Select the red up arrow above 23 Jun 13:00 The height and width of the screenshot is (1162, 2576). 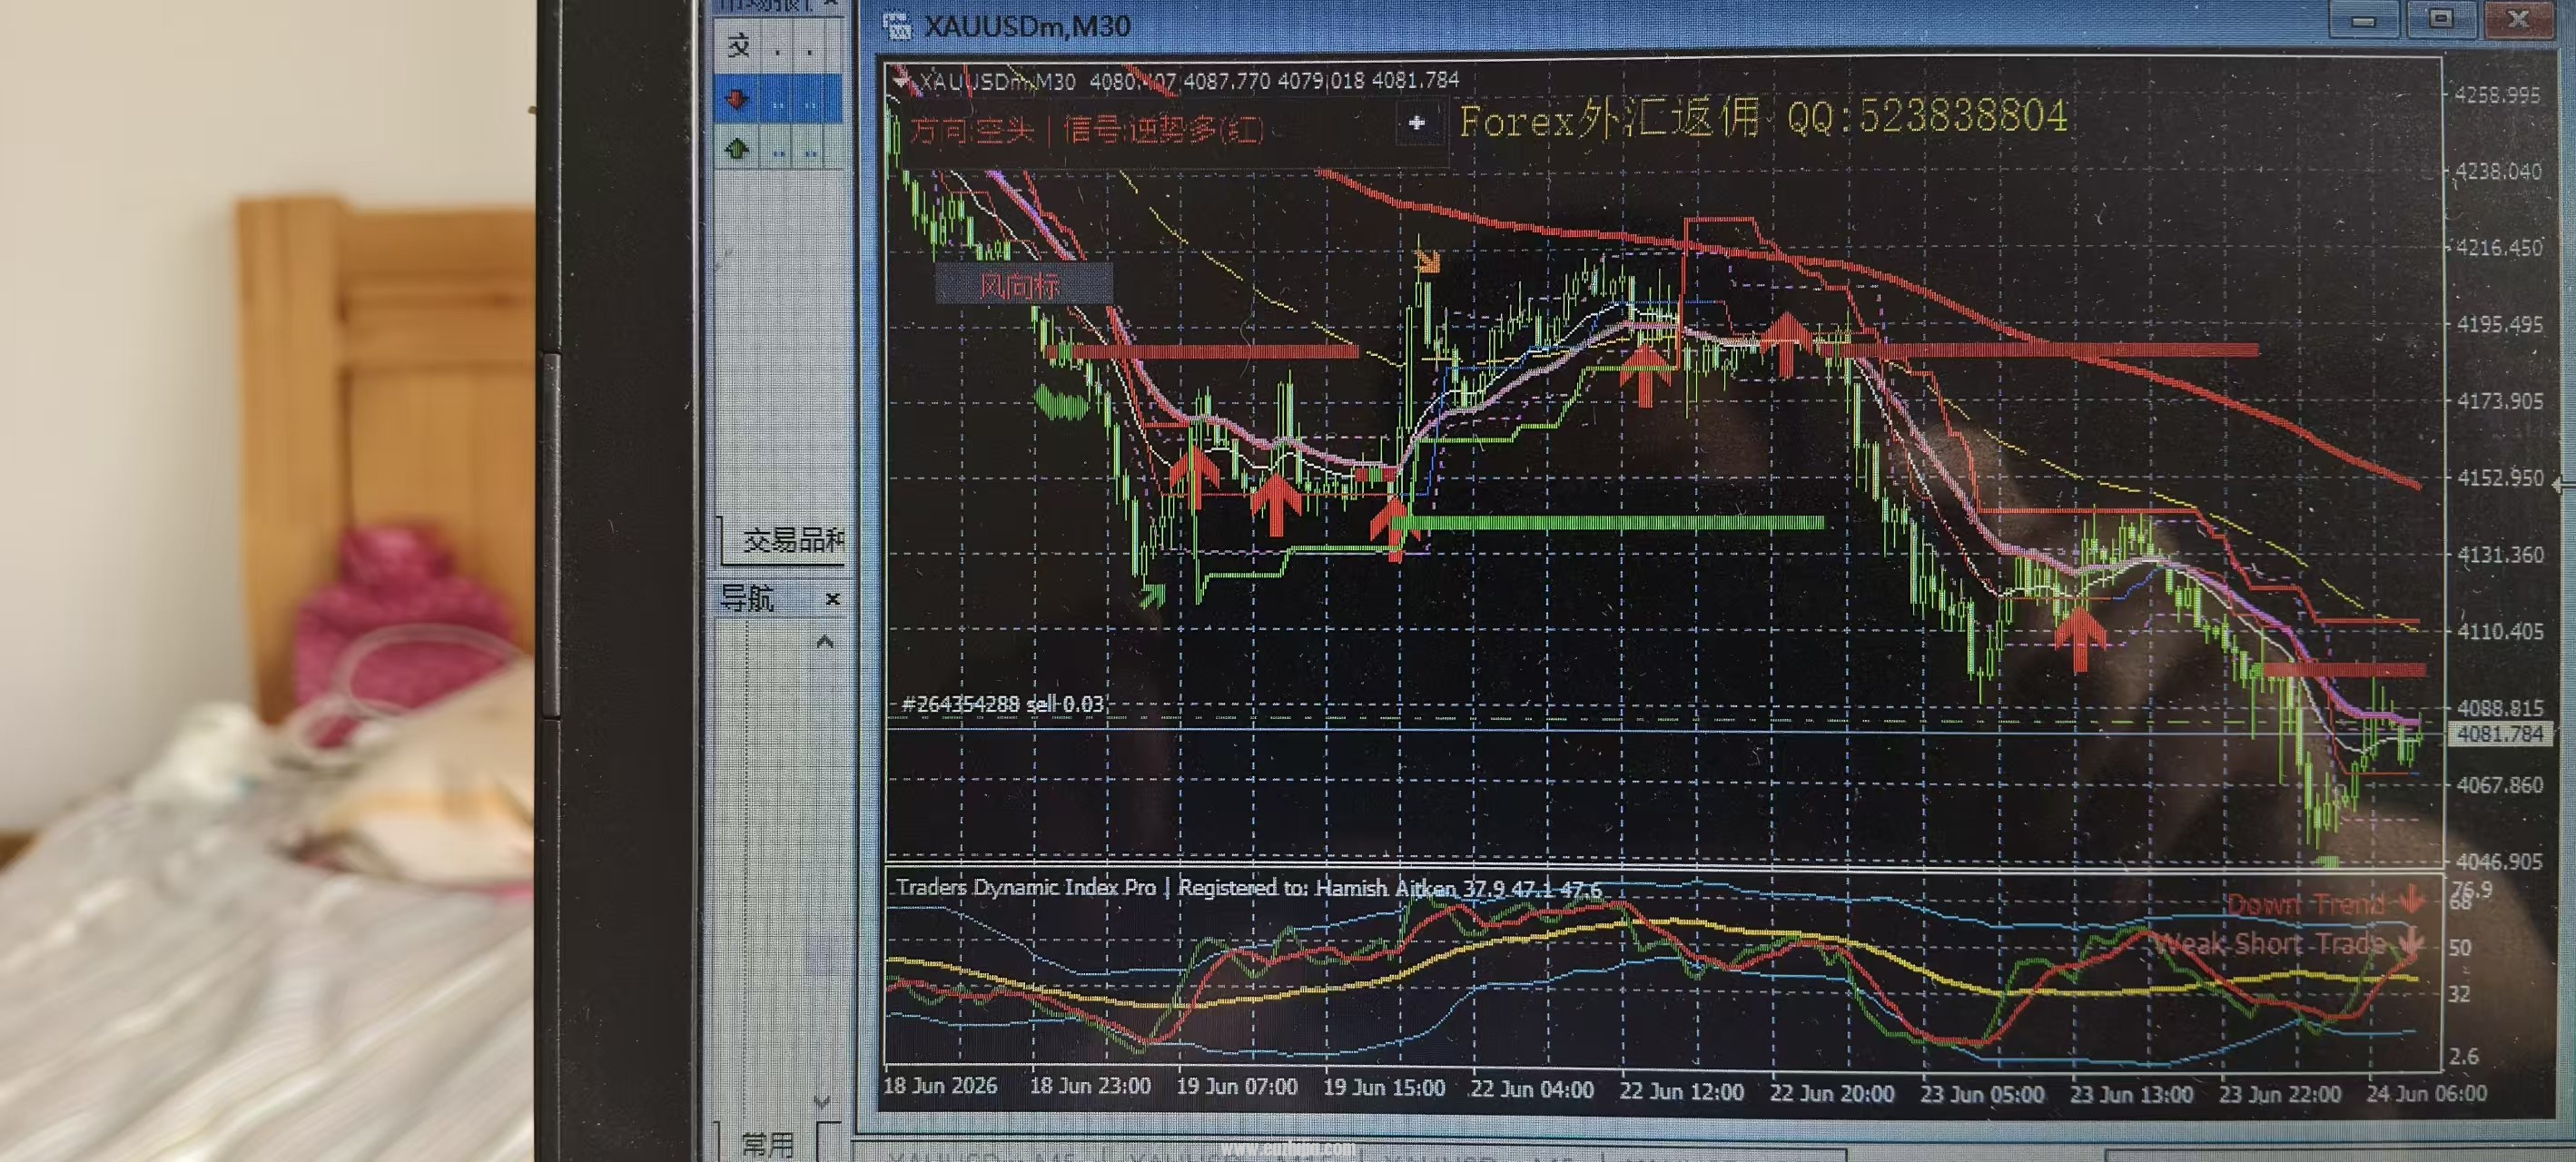pyautogui.click(x=2081, y=638)
